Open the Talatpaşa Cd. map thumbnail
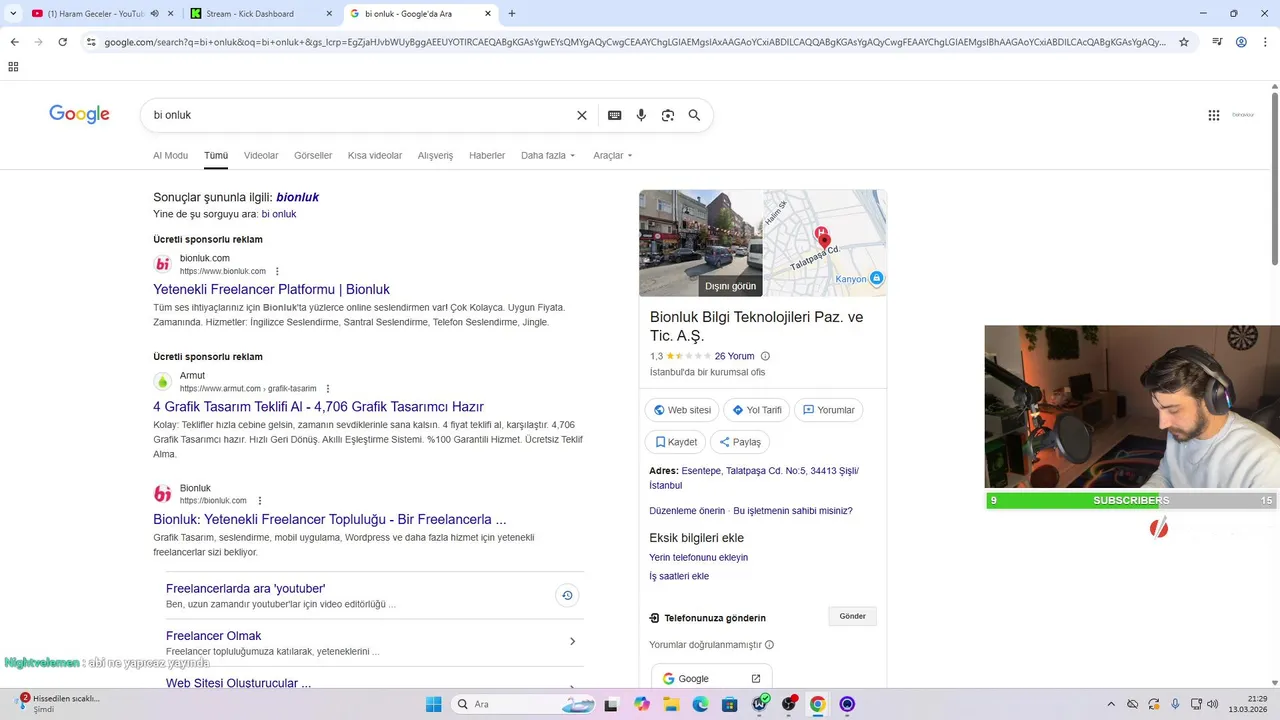The width and height of the screenshot is (1280, 720). point(825,243)
